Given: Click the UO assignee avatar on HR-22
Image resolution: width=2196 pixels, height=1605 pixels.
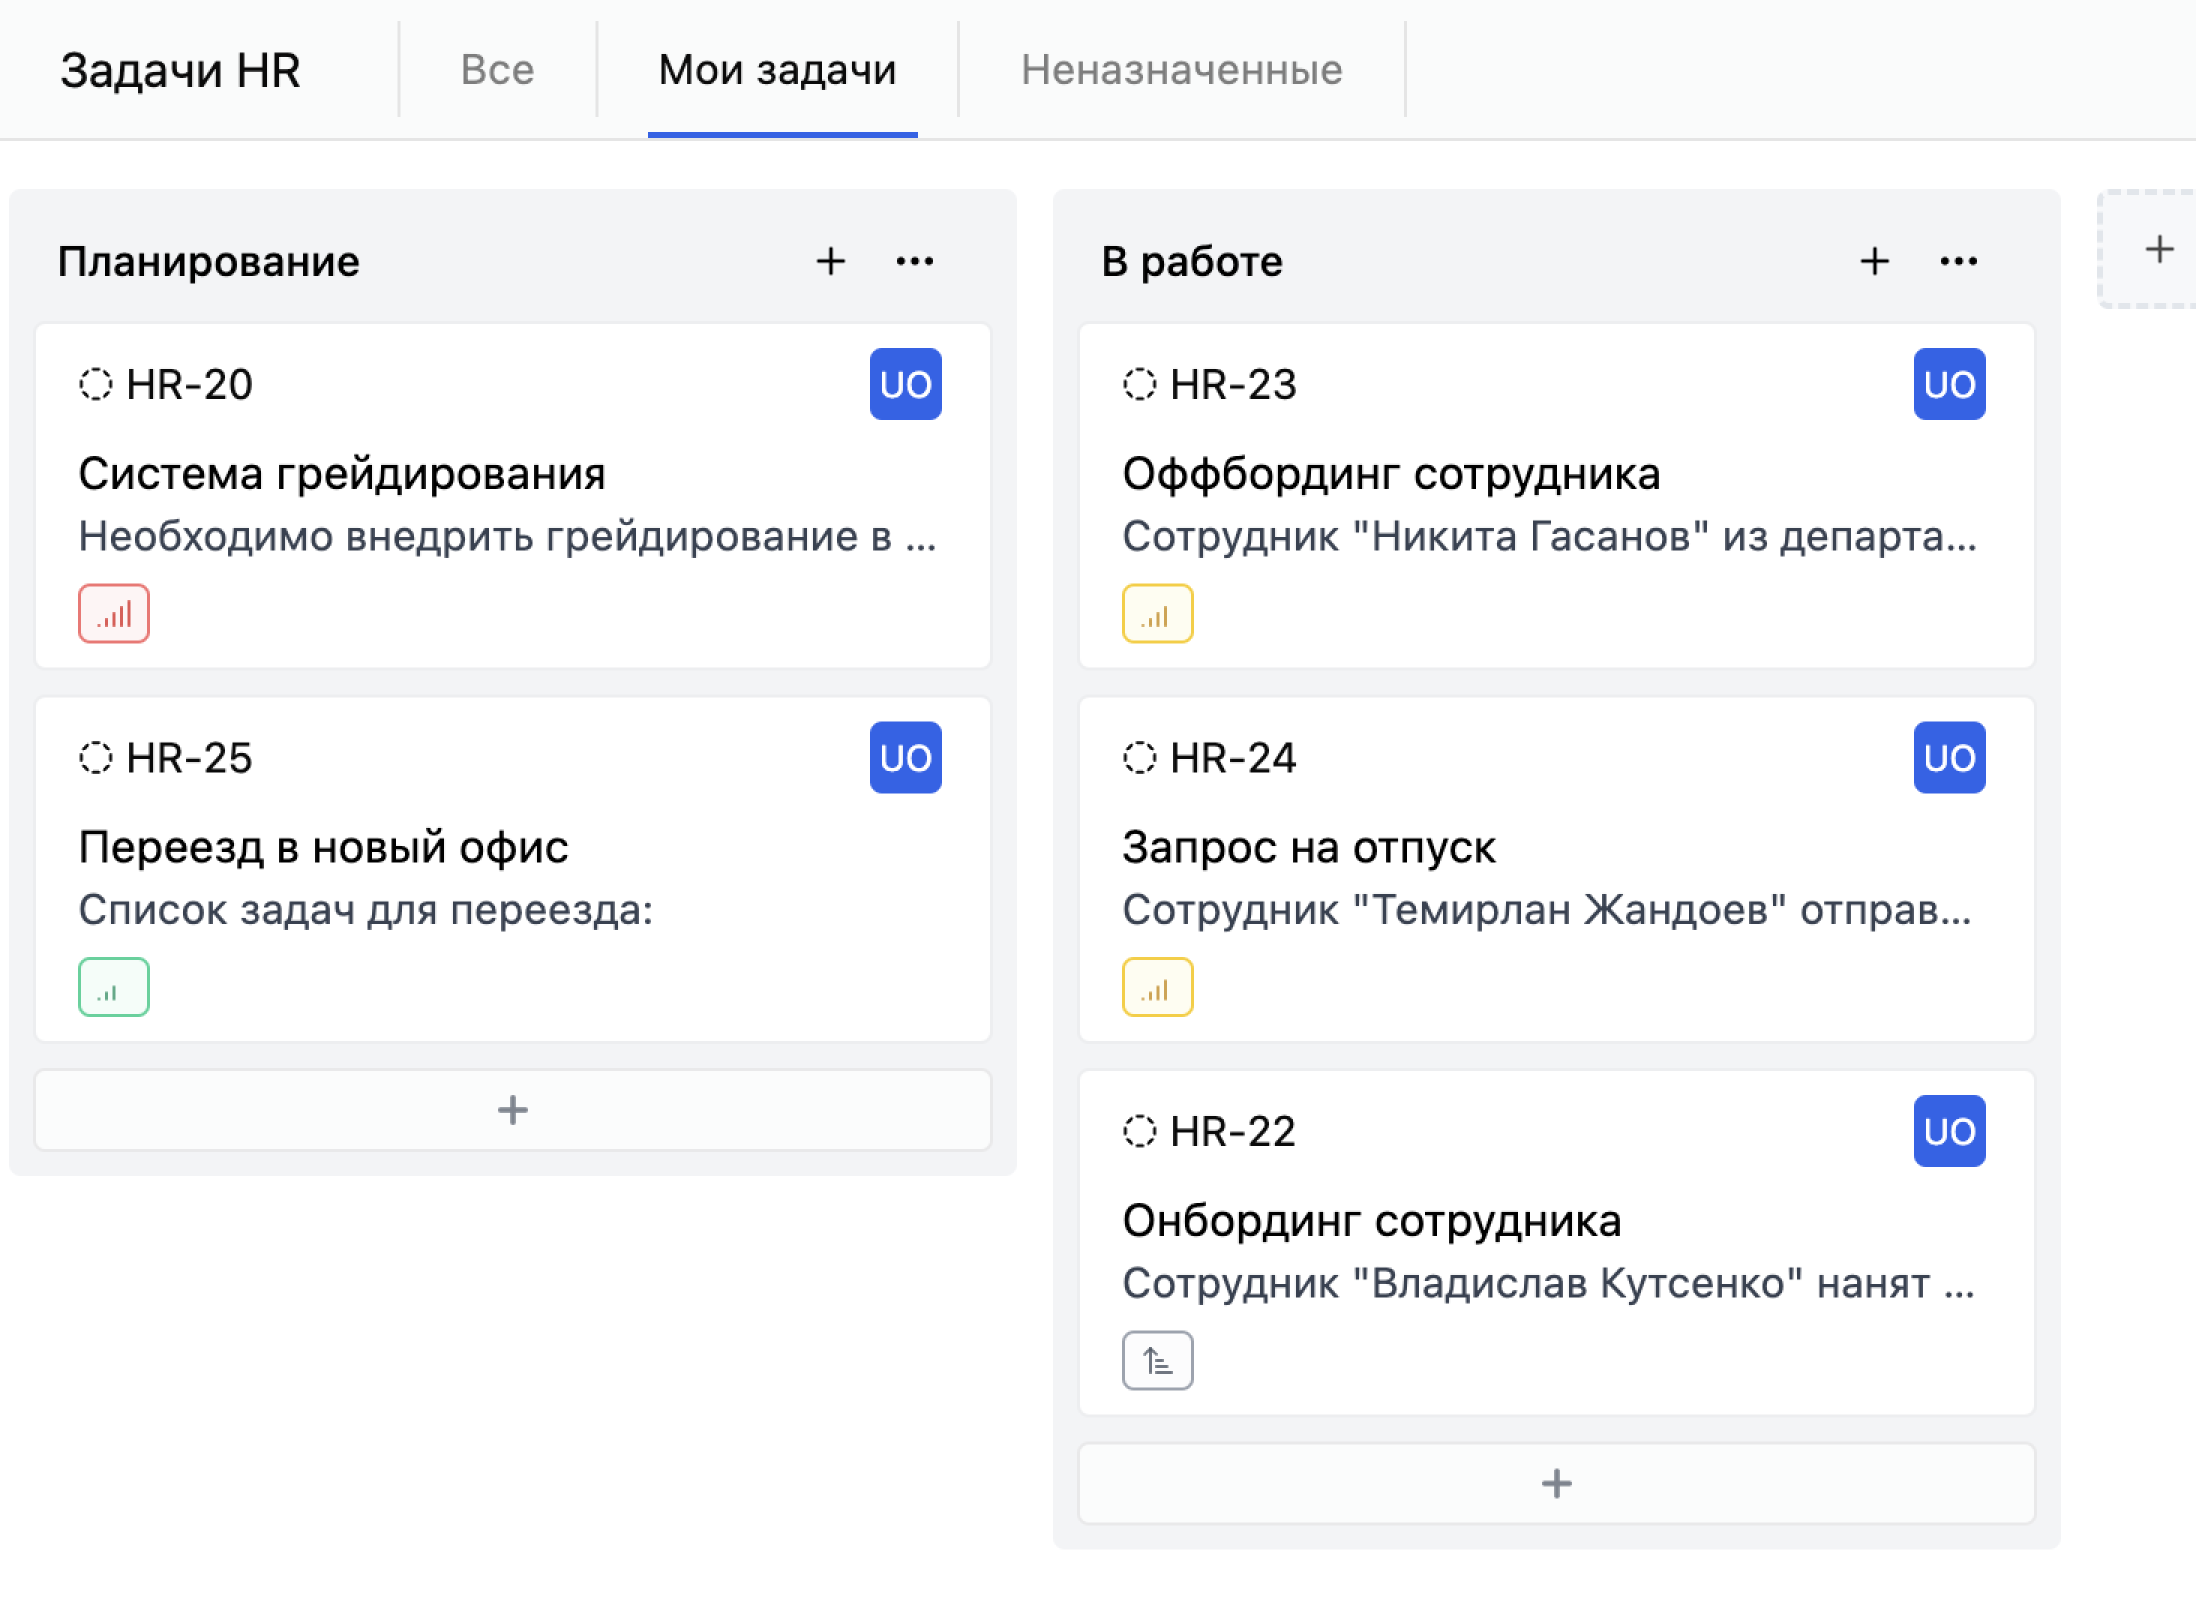Looking at the screenshot, I should pyautogui.click(x=1948, y=1131).
